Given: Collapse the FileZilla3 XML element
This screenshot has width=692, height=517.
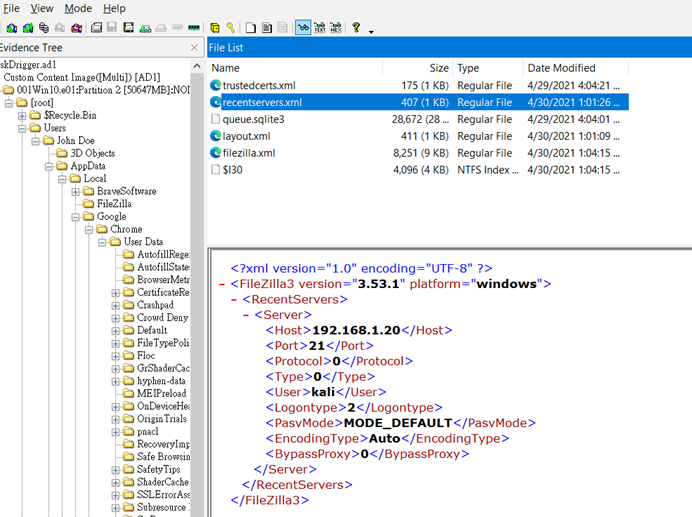Looking at the screenshot, I should point(222,284).
